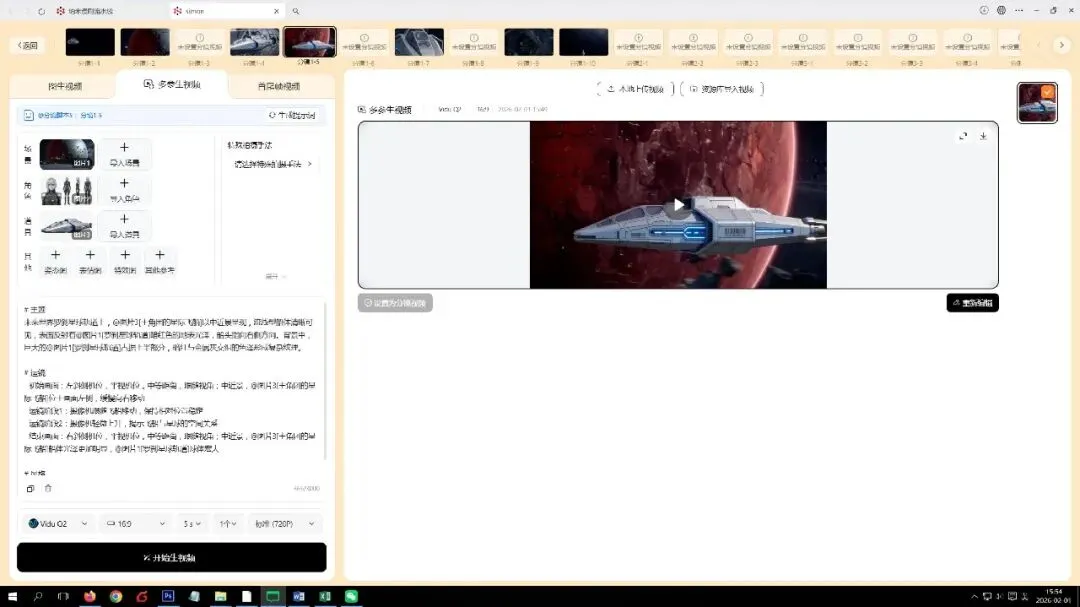
Task: Expand the video to fullscreen
Action: 963,136
